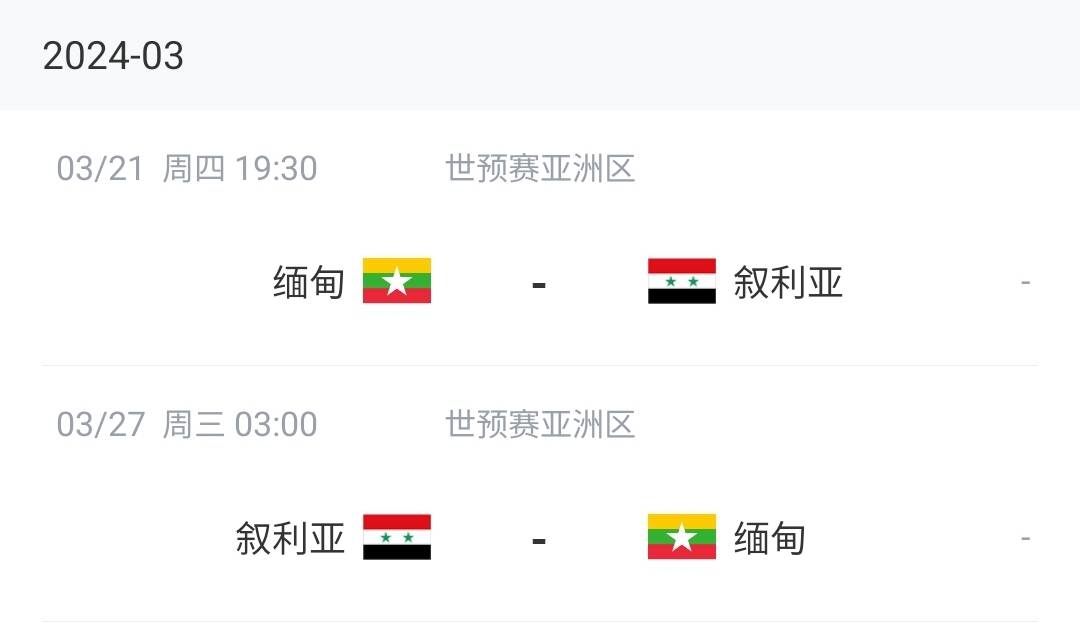Click Syria flag in the 03/21 match
Screen dimensions: 1080x628
(x=682, y=281)
